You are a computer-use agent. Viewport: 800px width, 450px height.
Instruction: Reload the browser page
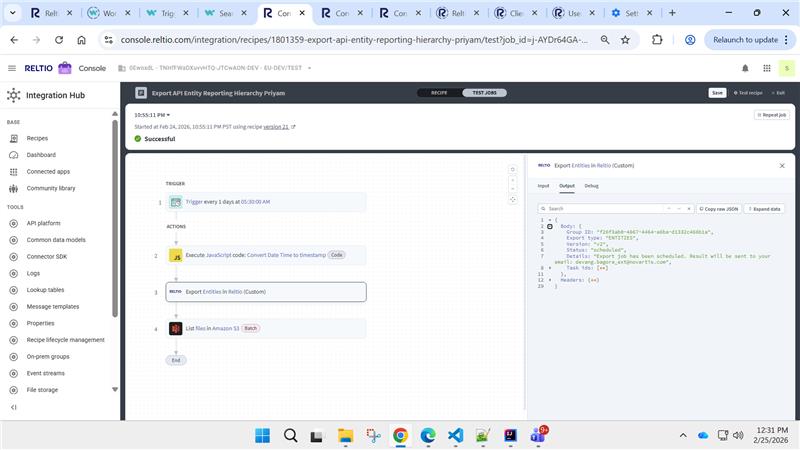click(x=59, y=40)
